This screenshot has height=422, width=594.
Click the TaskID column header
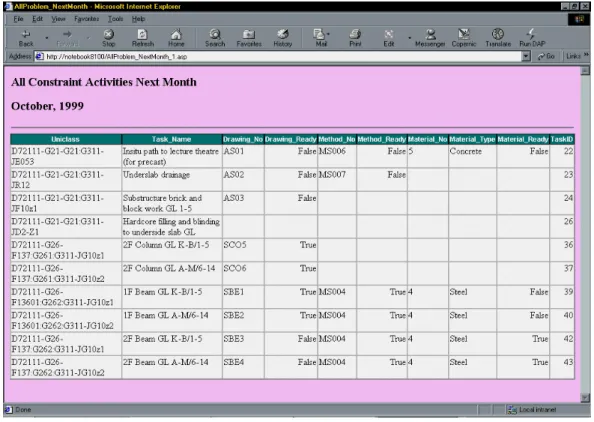(x=562, y=139)
